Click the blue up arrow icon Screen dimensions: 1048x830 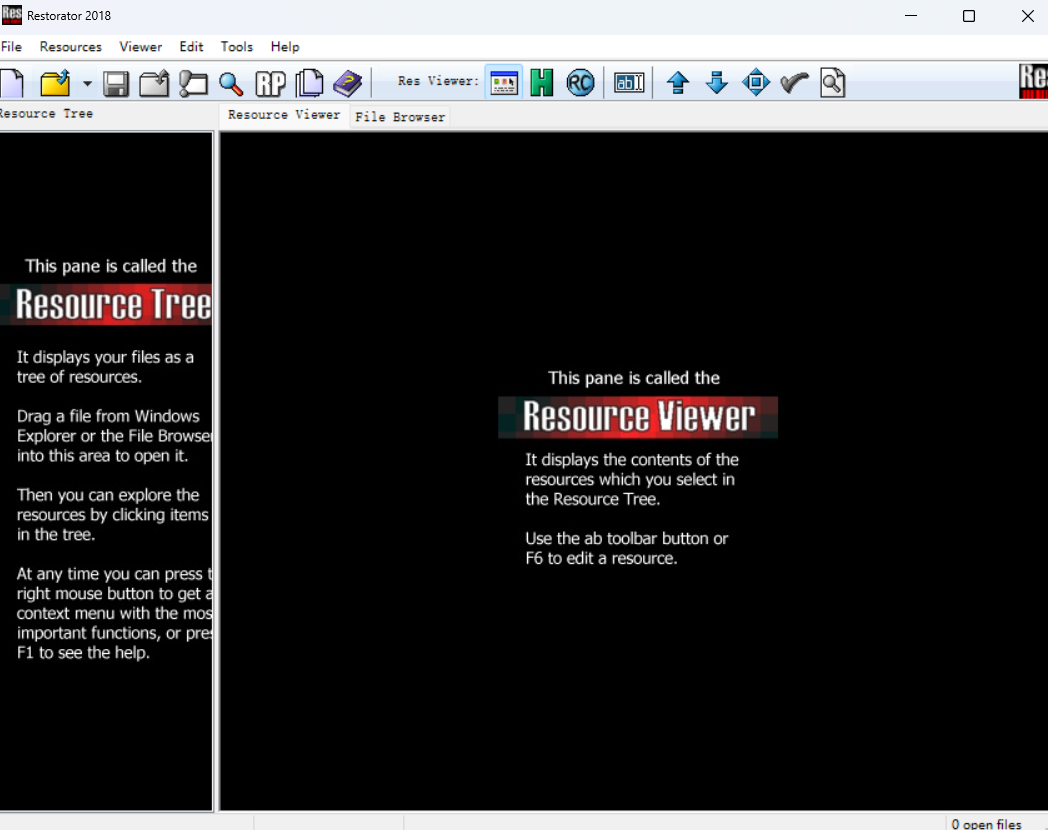[678, 83]
